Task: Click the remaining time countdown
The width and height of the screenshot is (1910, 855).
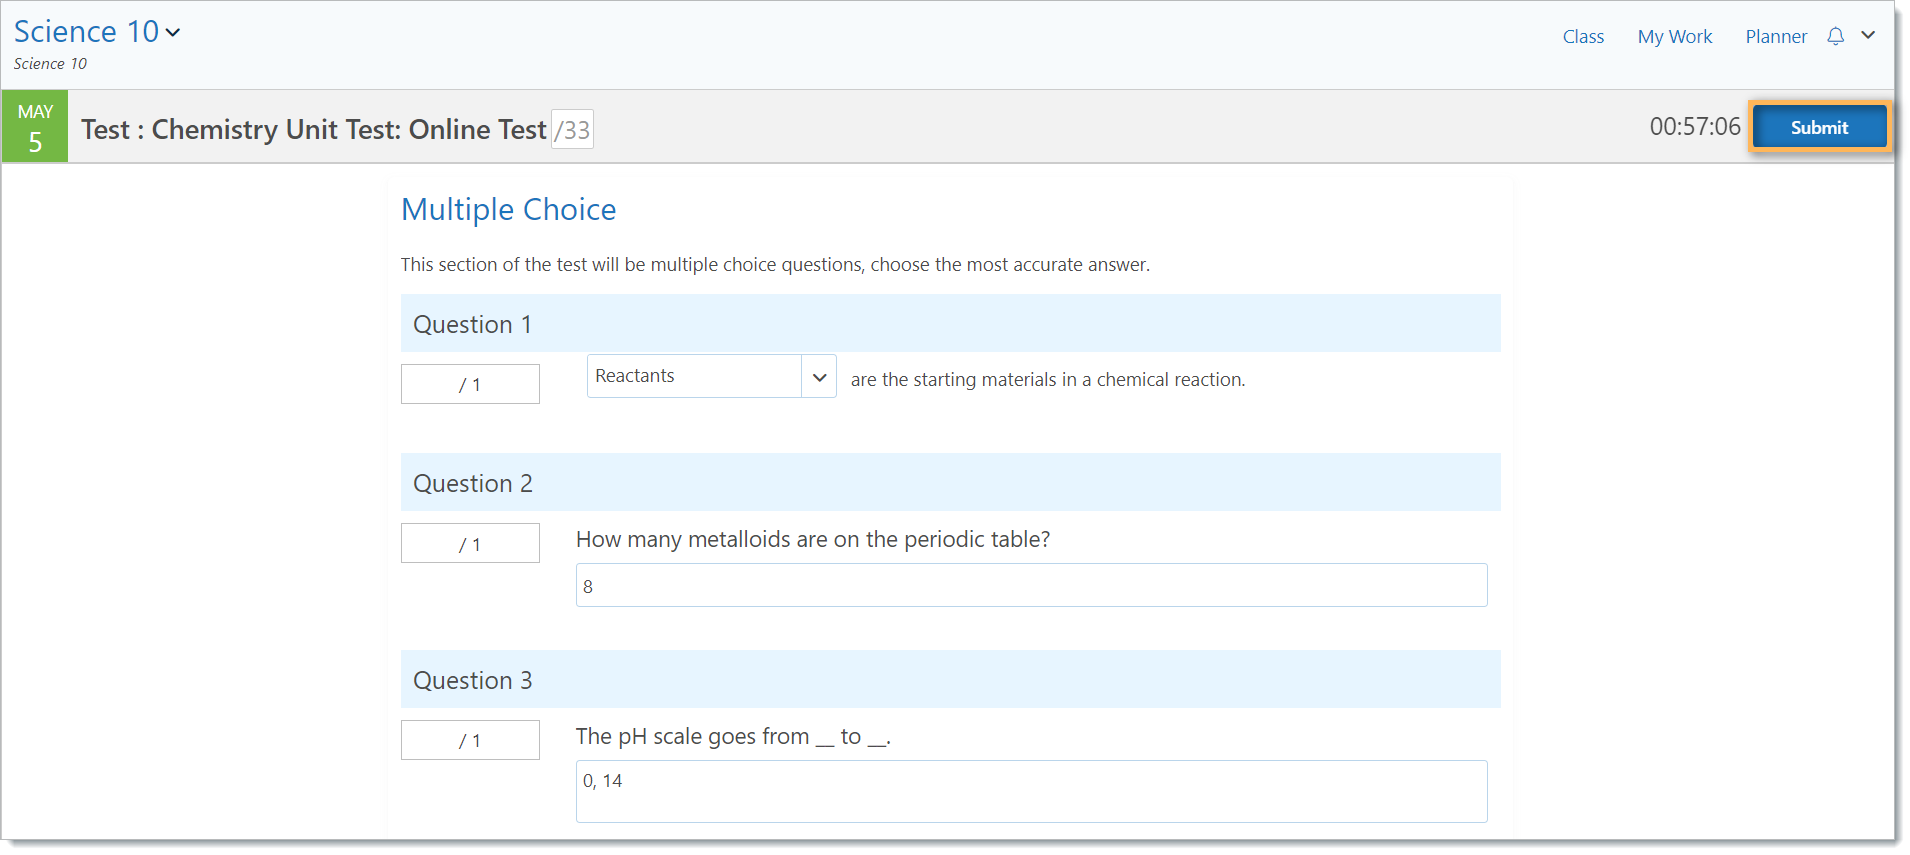Action: pos(1695,127)
